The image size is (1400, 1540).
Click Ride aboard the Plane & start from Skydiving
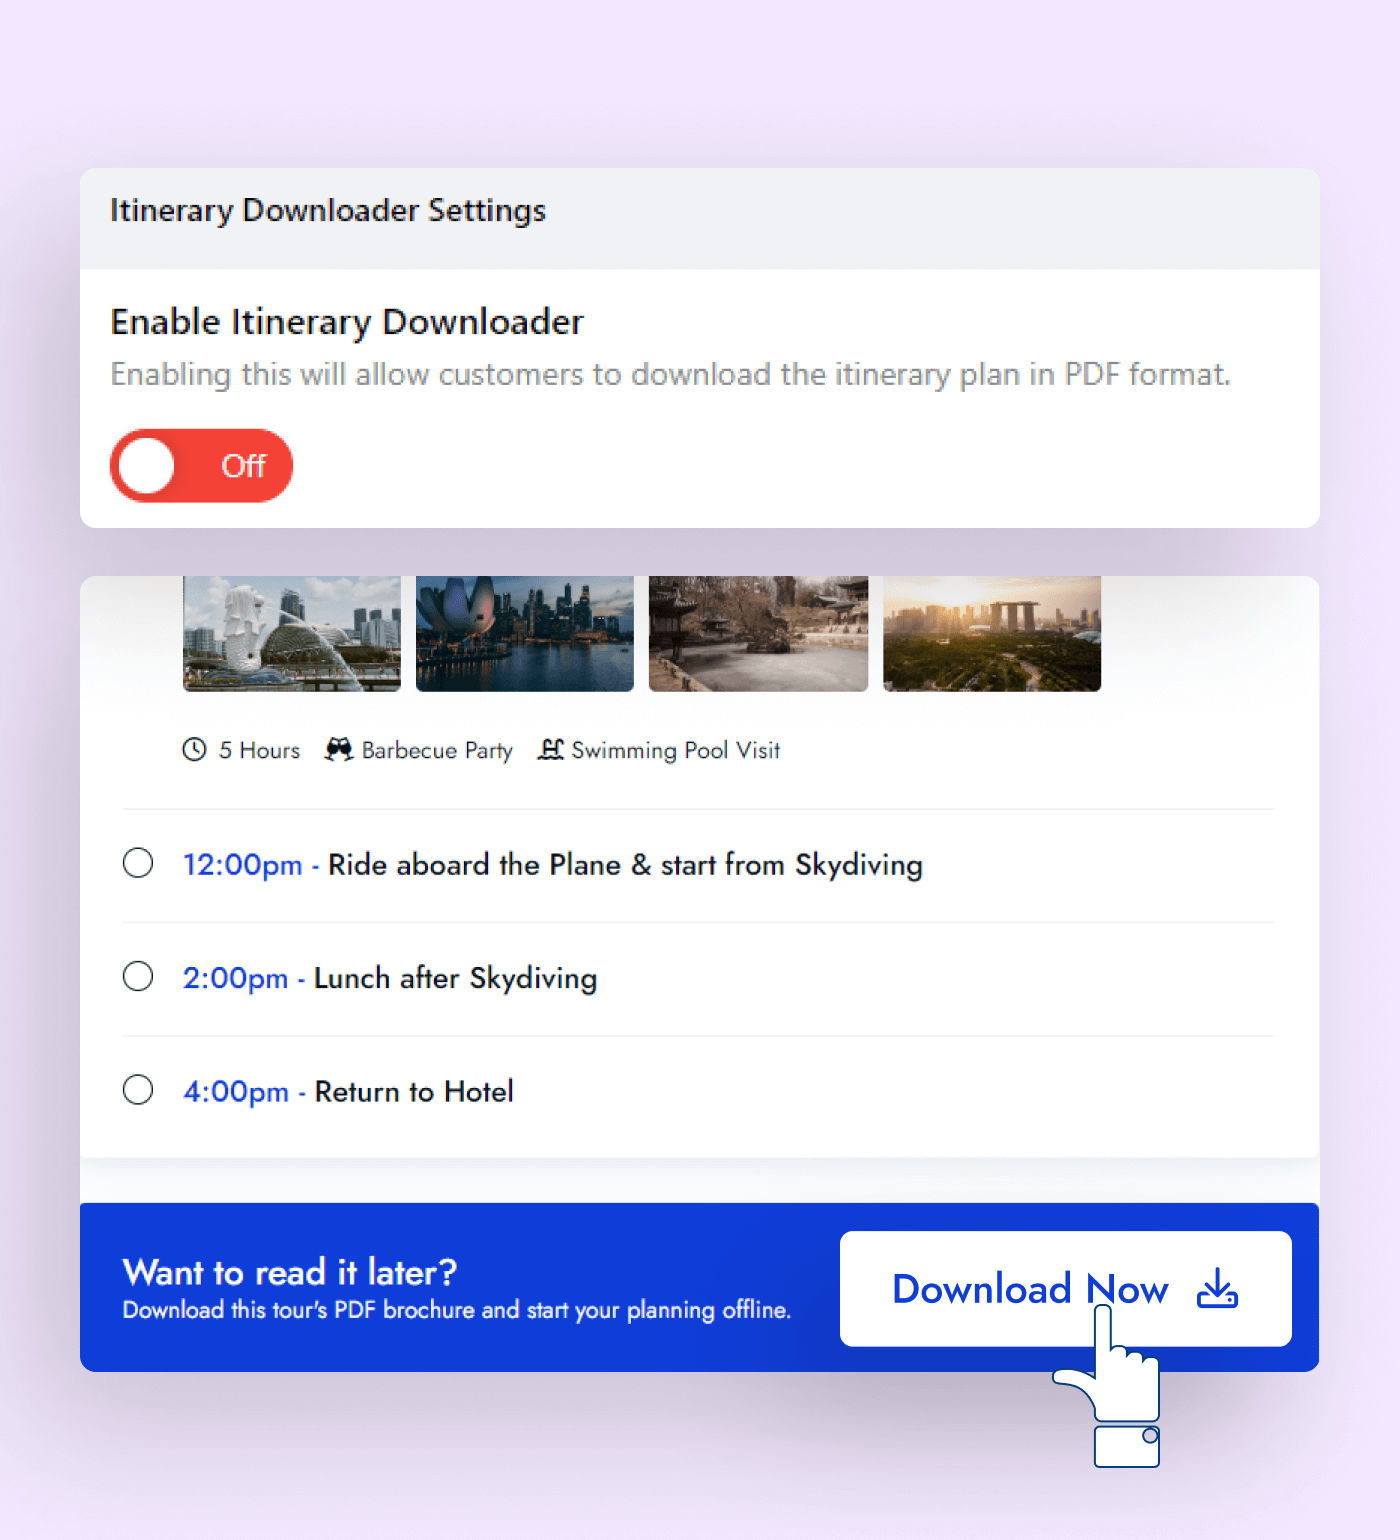pyautogui.click(x=625, y=865)
